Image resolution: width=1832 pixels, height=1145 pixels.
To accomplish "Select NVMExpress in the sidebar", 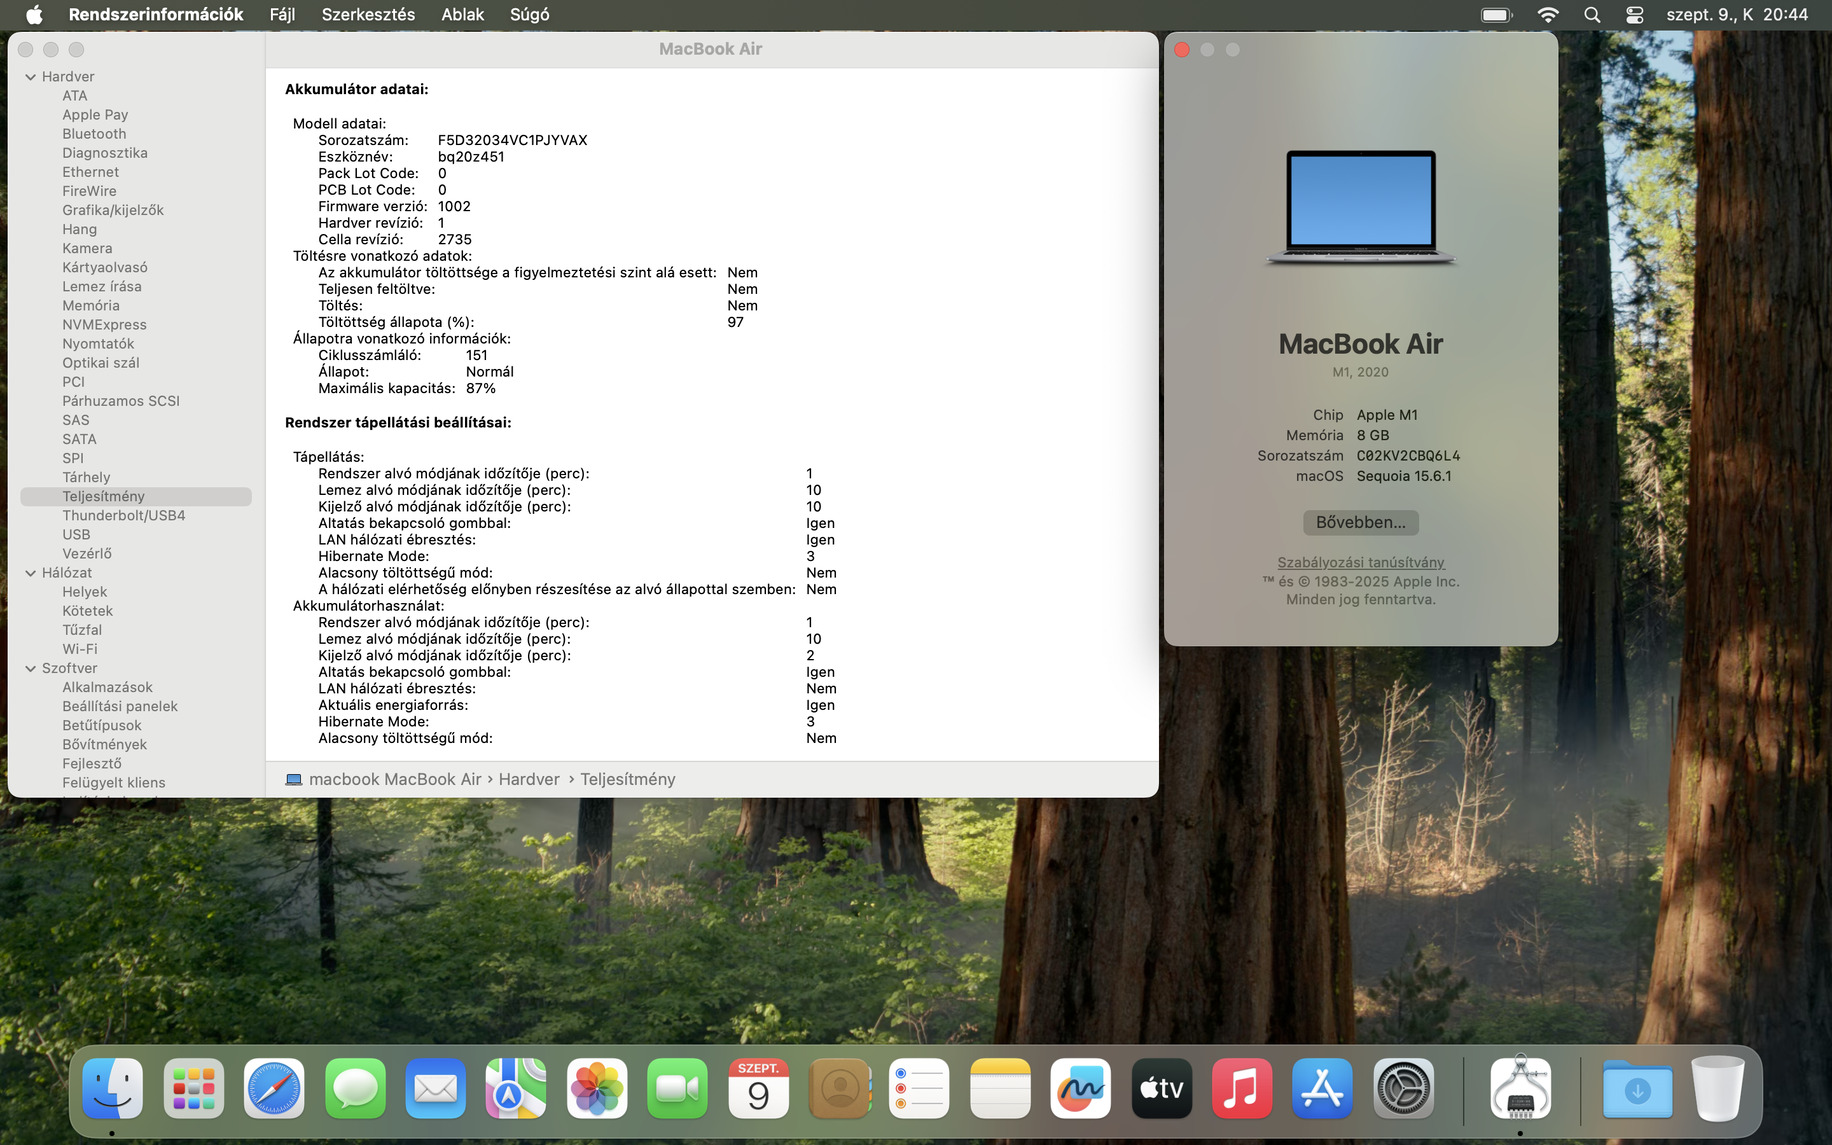I will [104, 325].
